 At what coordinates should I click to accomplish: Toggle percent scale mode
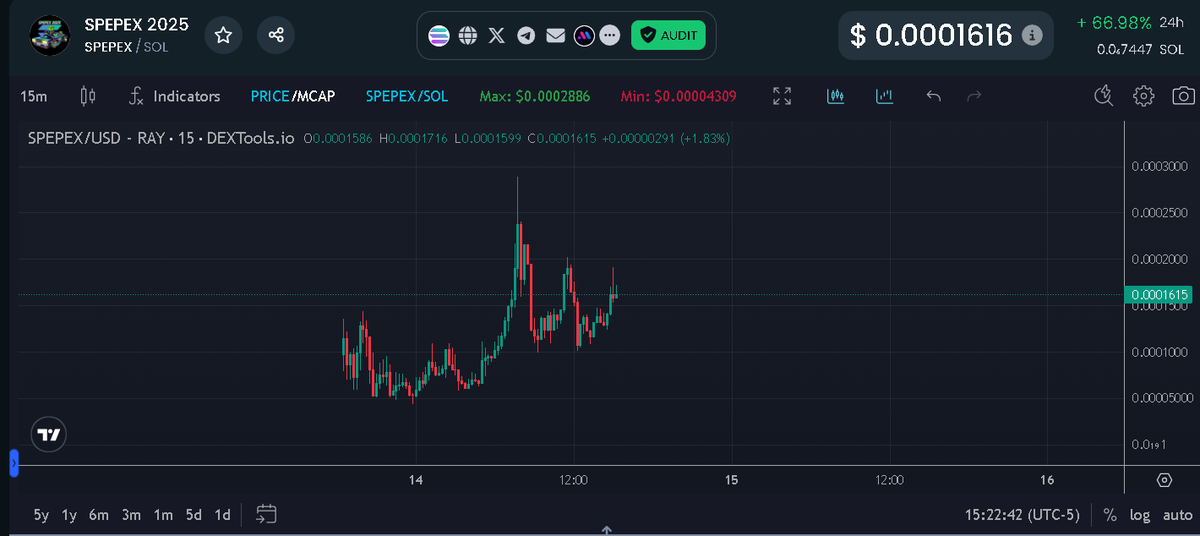pos(1110,515)
